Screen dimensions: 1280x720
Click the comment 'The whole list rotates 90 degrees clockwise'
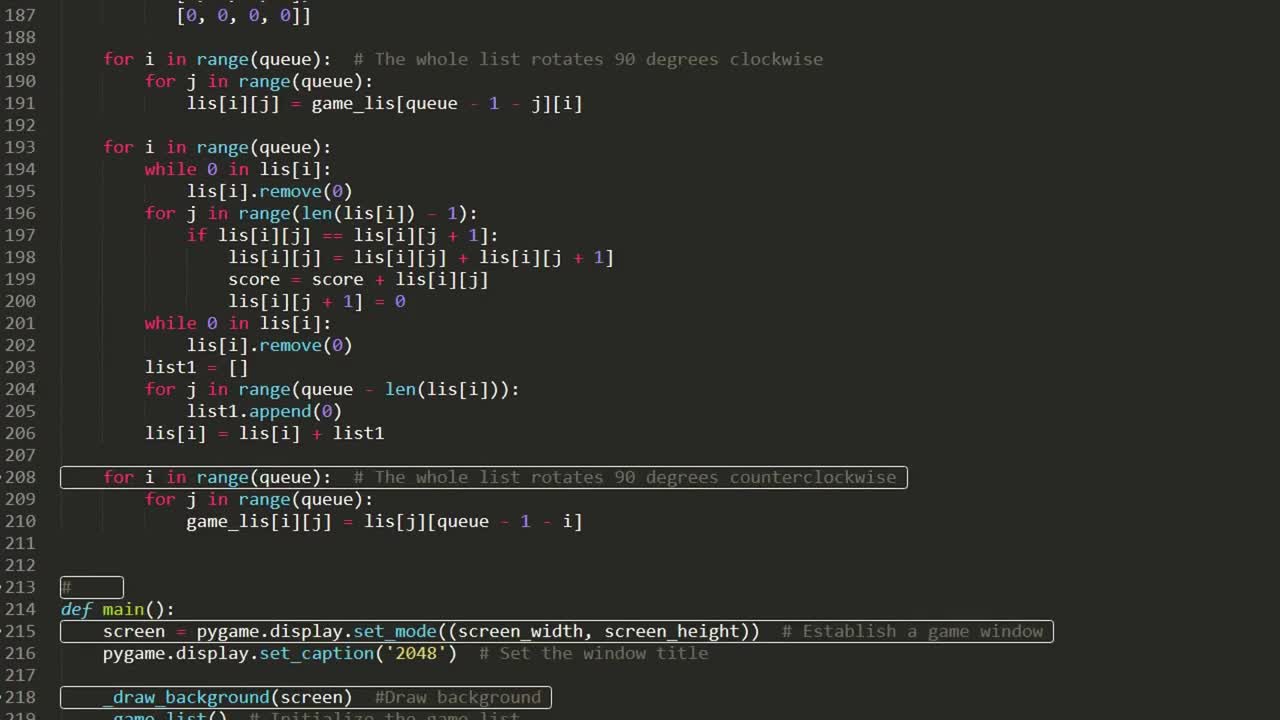[x=588, y=59]
